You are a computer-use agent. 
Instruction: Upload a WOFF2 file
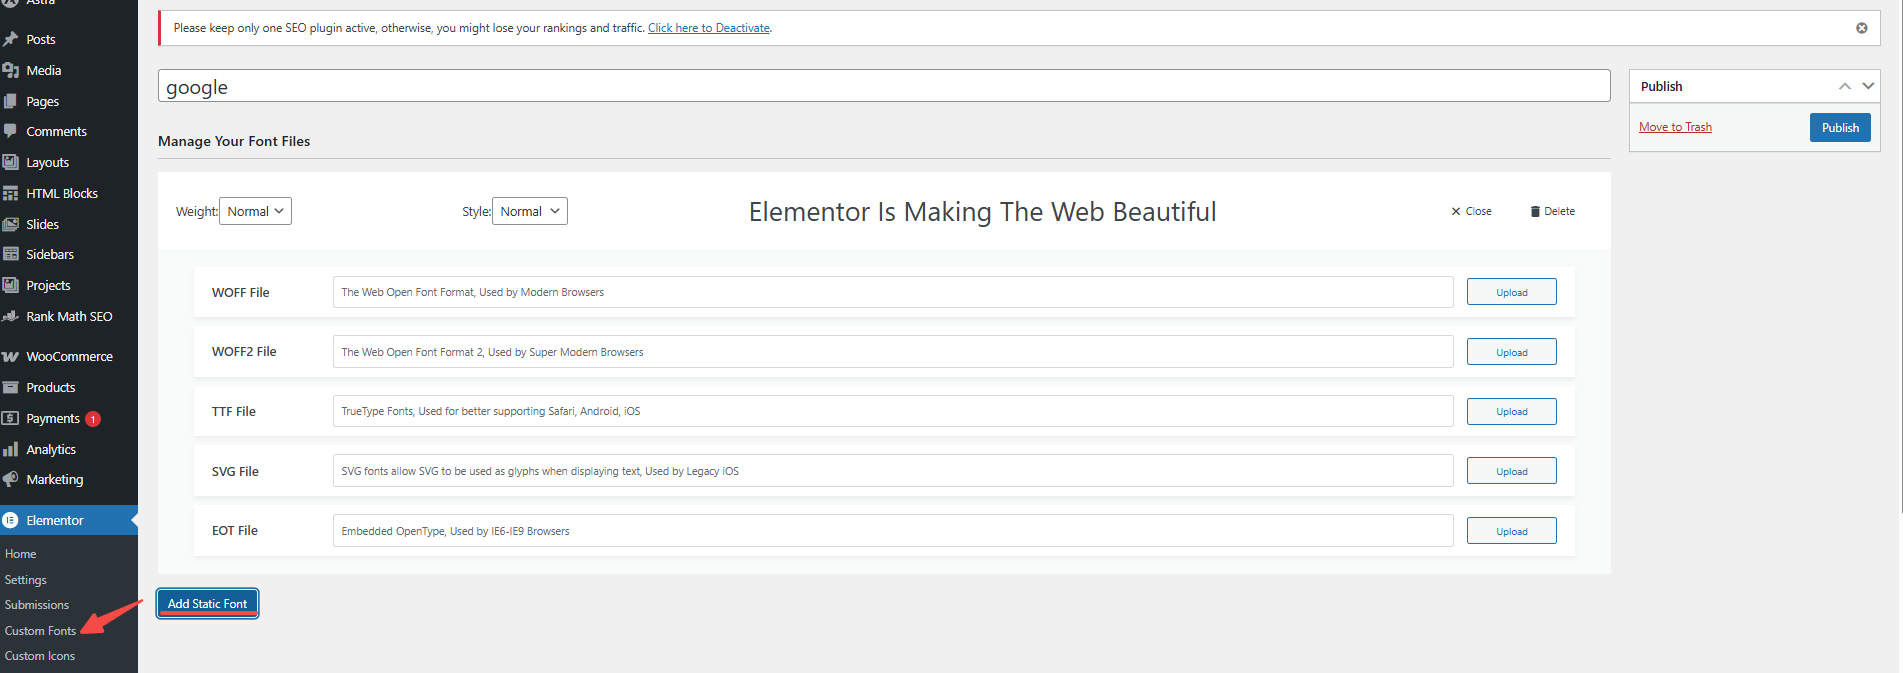tap(1511, 352)
